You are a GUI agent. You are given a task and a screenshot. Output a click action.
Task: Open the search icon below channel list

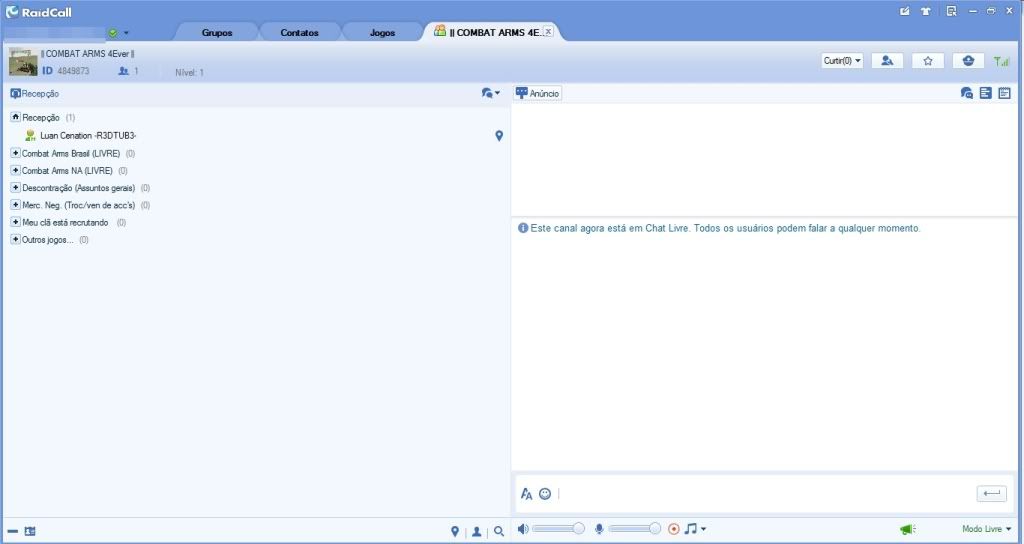click(499, 532)
